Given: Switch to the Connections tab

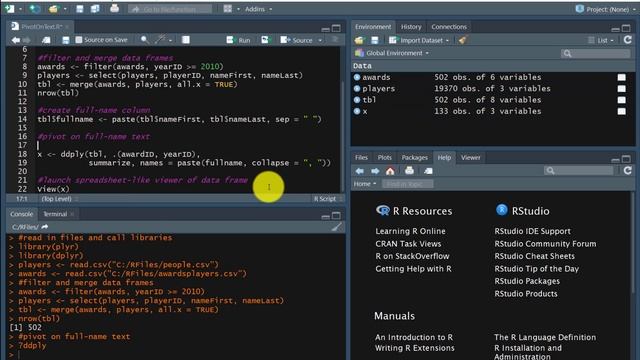Looking at the screenshot, I should coord(449,27).
